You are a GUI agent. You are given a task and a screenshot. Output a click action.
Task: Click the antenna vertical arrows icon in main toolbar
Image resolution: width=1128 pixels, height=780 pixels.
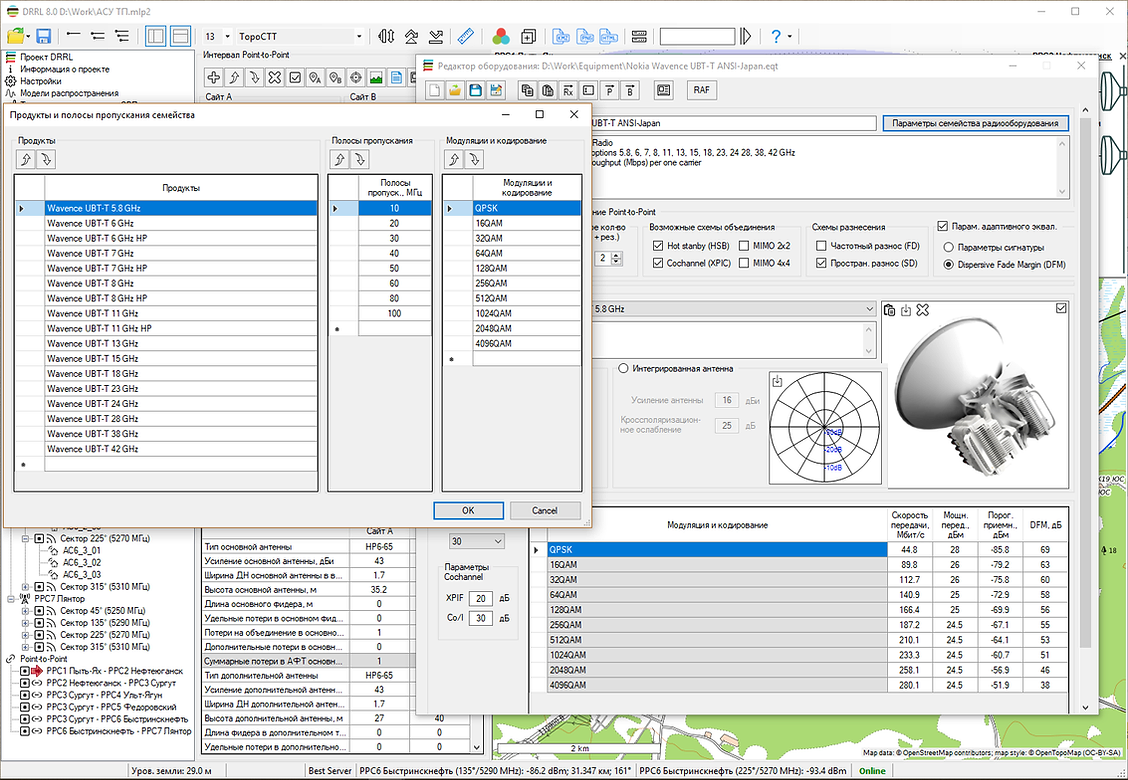(x=386, y=36)
